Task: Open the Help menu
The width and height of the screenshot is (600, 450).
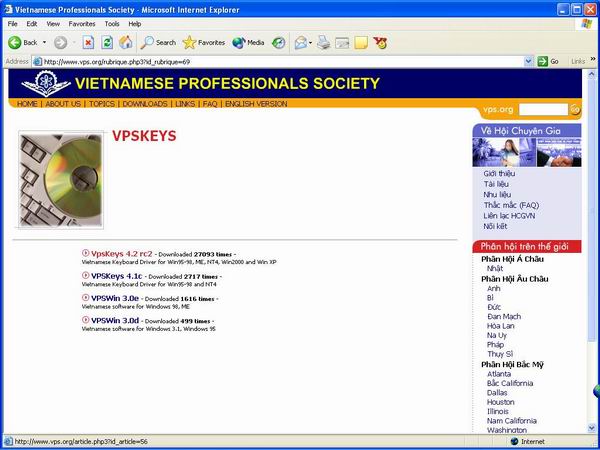Action: (x=135, y=24)
